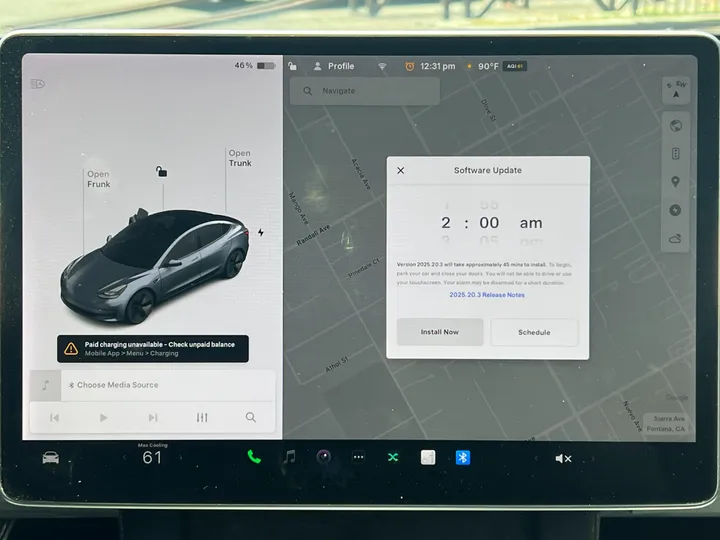Select the minutes value 00
720x540 pixels.
pyautogui.click(x=489, y=223)
